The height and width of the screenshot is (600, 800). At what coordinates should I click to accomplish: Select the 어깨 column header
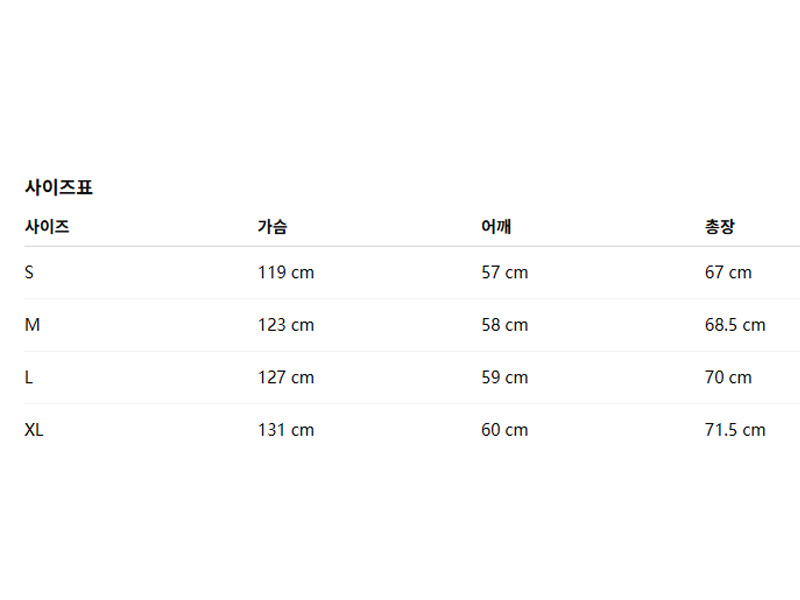pyautogui.click(x=496, y=227)
